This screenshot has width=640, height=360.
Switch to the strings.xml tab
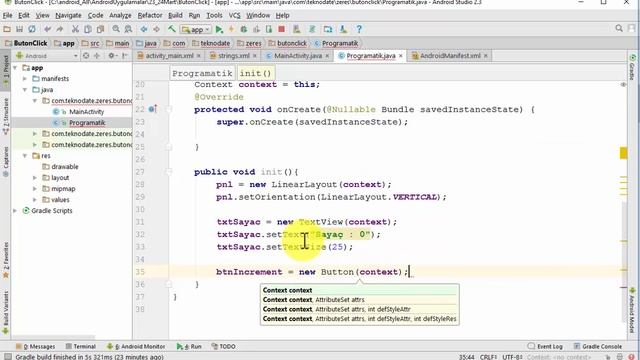[x=233, y=56]
